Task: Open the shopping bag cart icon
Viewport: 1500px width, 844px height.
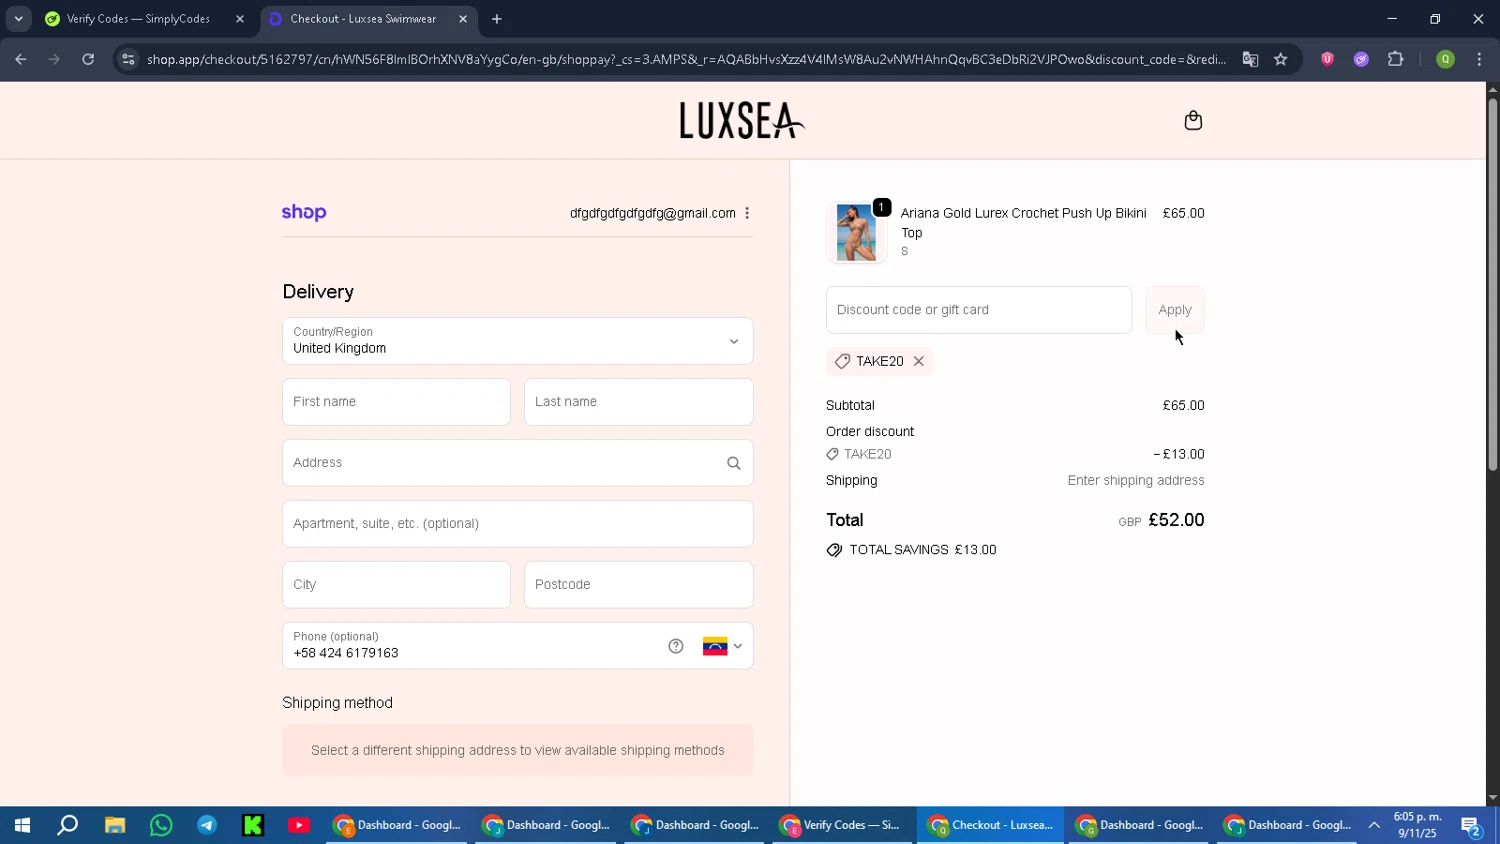Action: pyautogui.click(x=1193, y=121)
